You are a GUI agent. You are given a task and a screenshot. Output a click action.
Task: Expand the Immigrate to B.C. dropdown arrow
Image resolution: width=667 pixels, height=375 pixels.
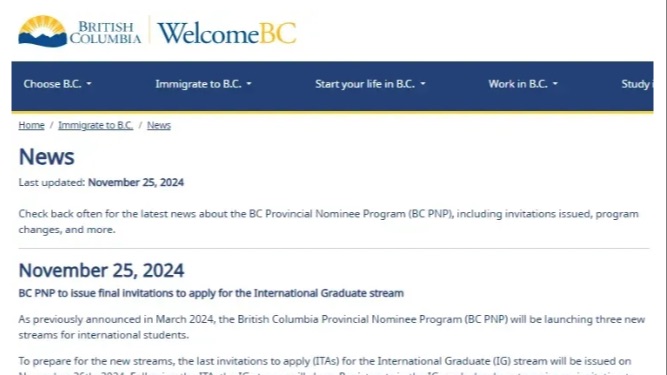coord(249,84)
